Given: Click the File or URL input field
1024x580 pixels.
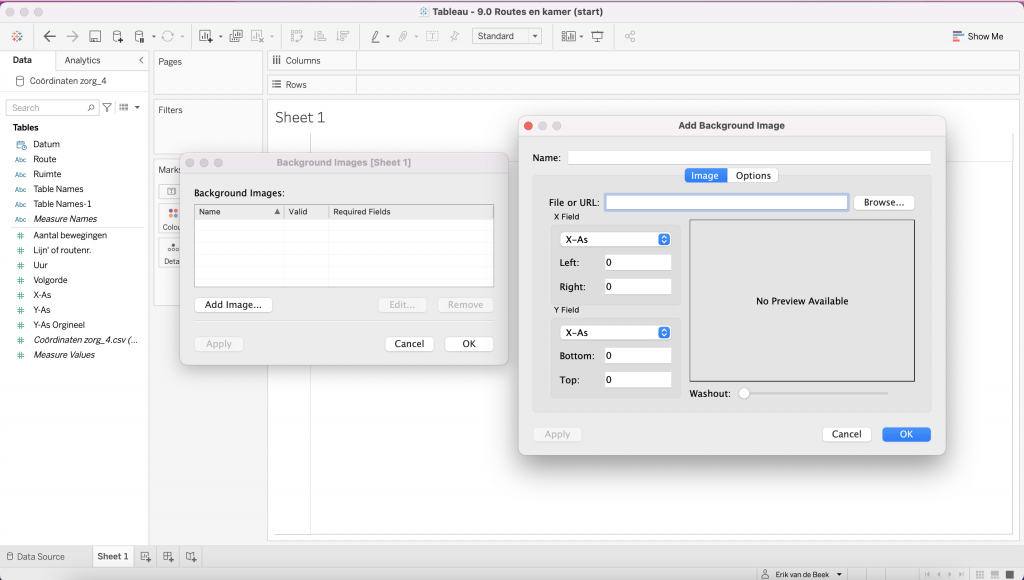Looking at the screenshot, I should [x=726, y=202].
